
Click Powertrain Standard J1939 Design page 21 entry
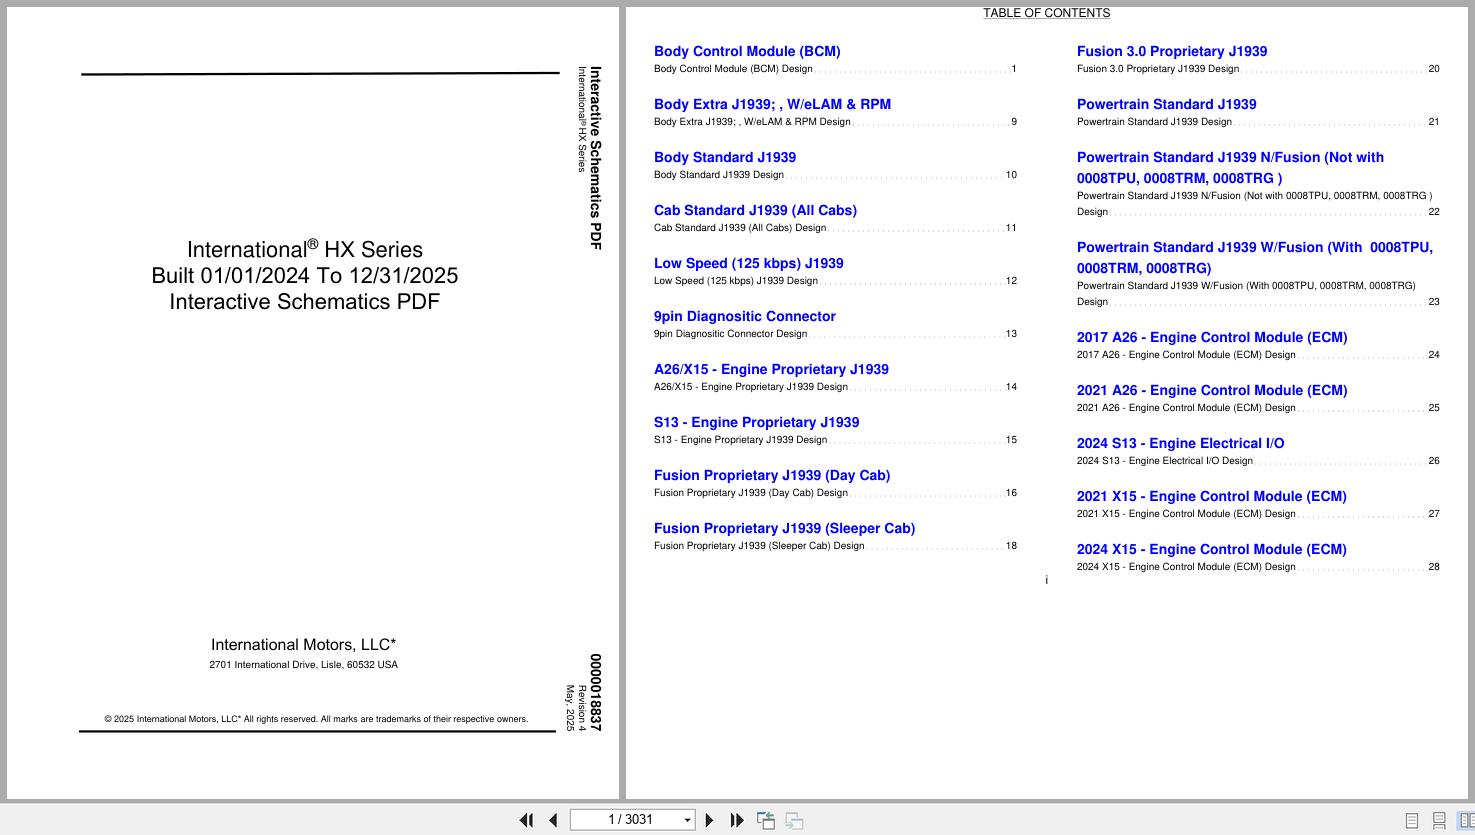tap(1258, 122)
